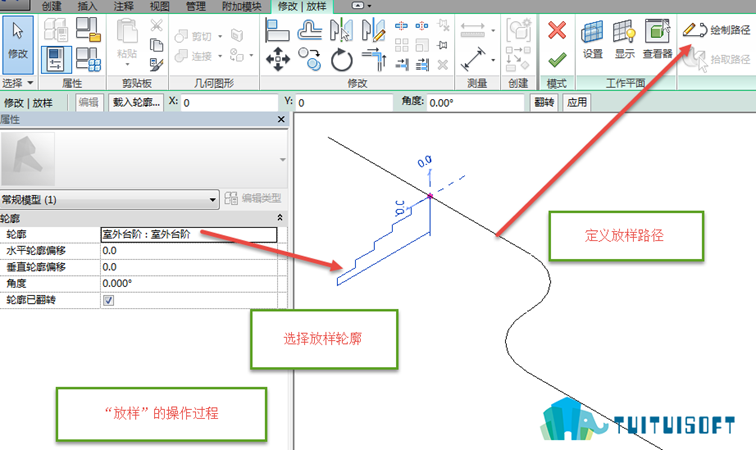Uncheck 轮廓已翻转 checkbox
The height and width of the screenshot is (450, 756).
click(x=108, y=300)
